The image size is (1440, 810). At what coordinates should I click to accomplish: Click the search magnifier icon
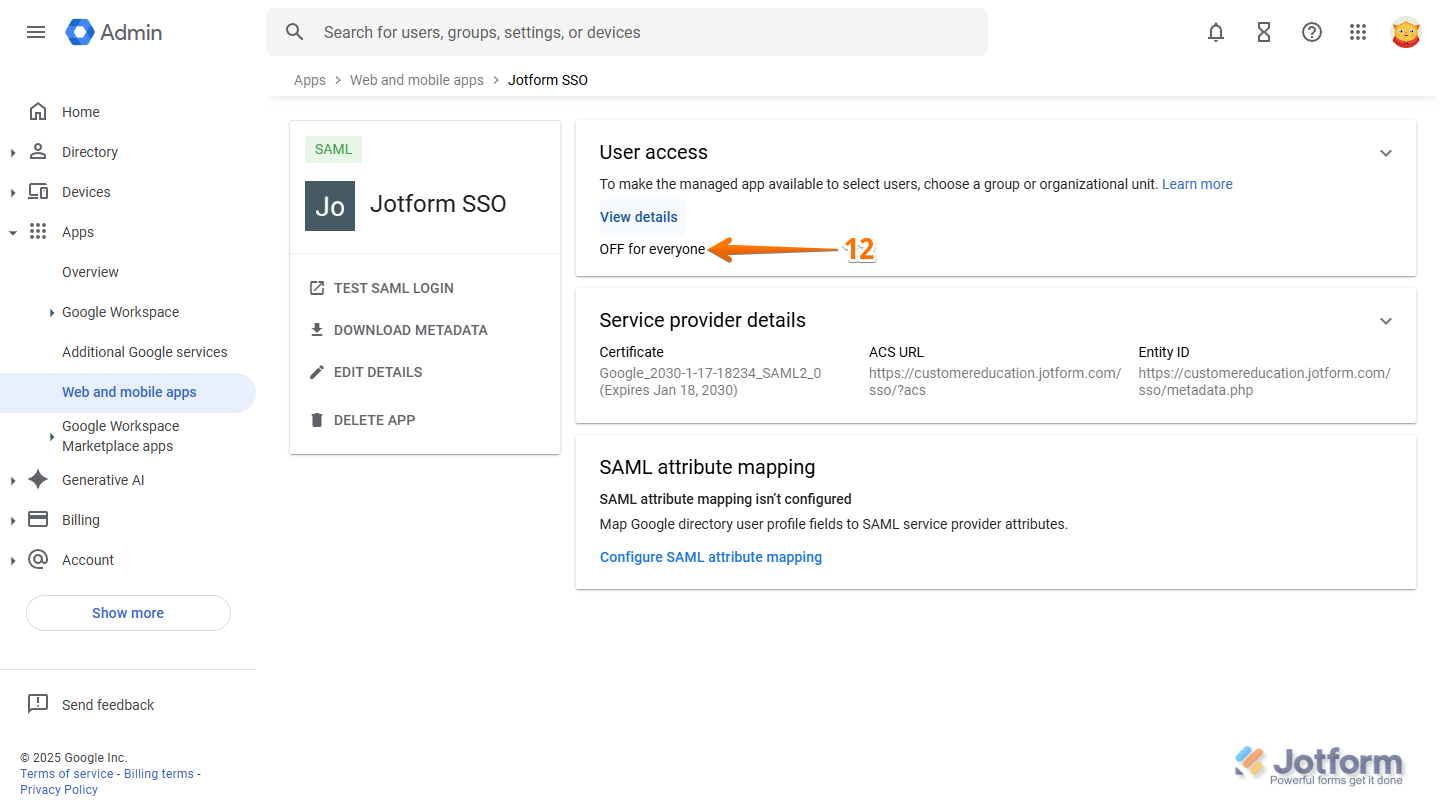294,32
